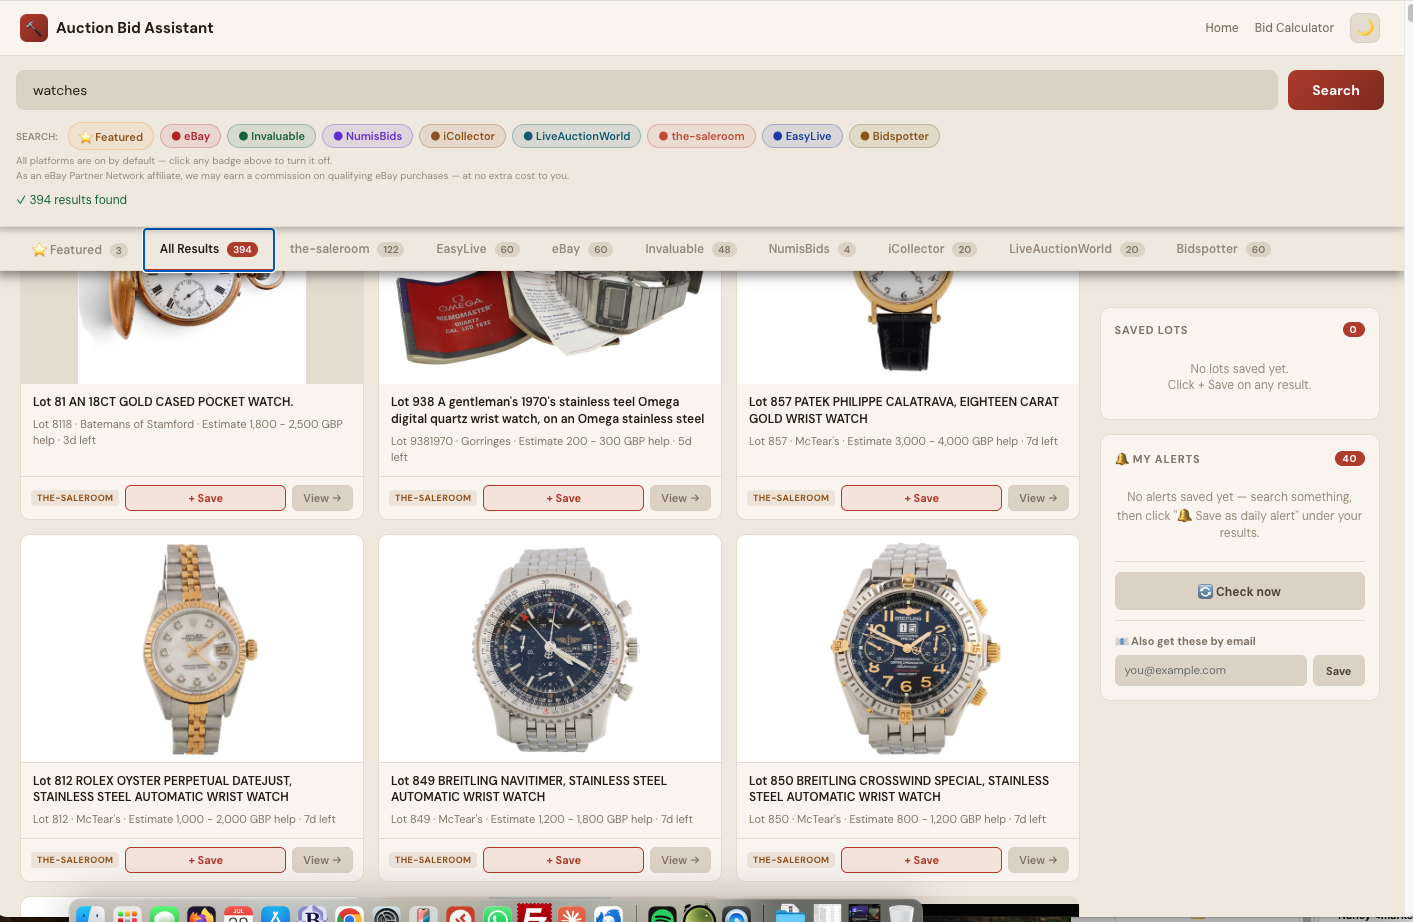Click the My Alerts count badge 40

pyautogui.click(x=1349, y=459)
